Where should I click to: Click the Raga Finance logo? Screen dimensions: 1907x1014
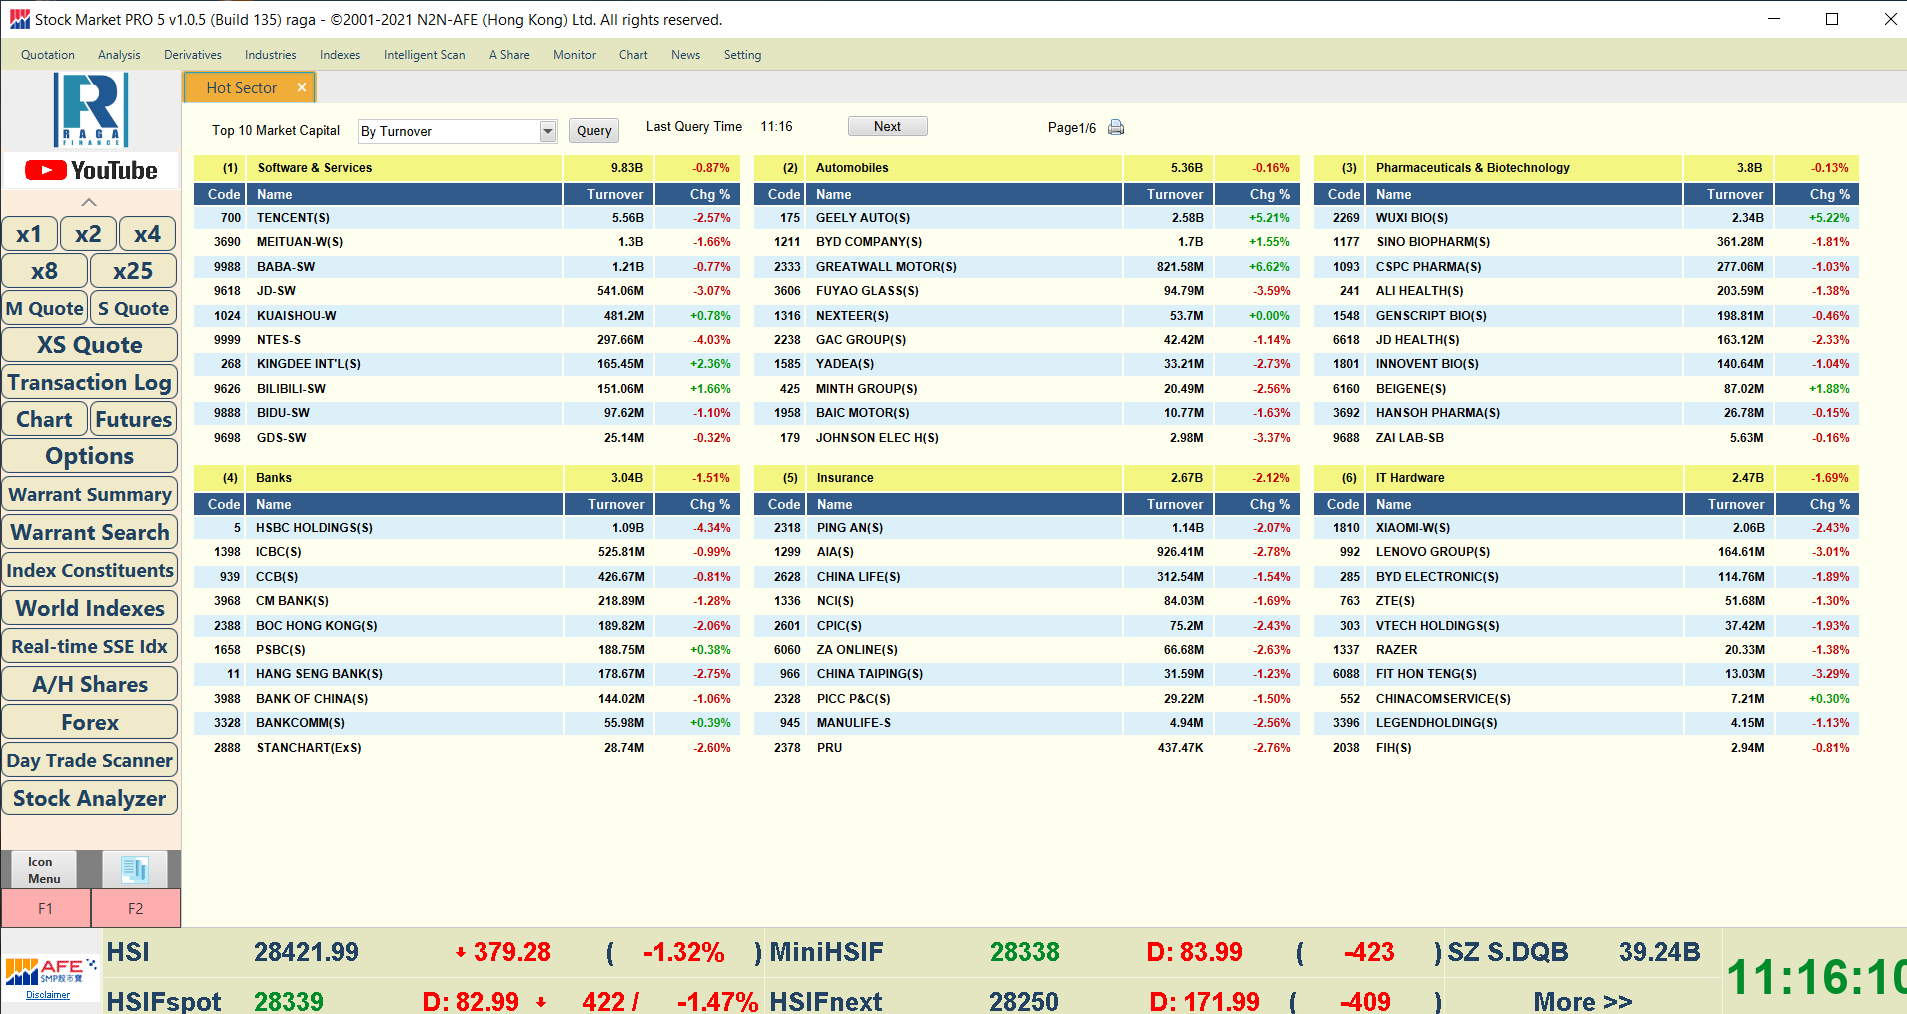pos(91,110)
